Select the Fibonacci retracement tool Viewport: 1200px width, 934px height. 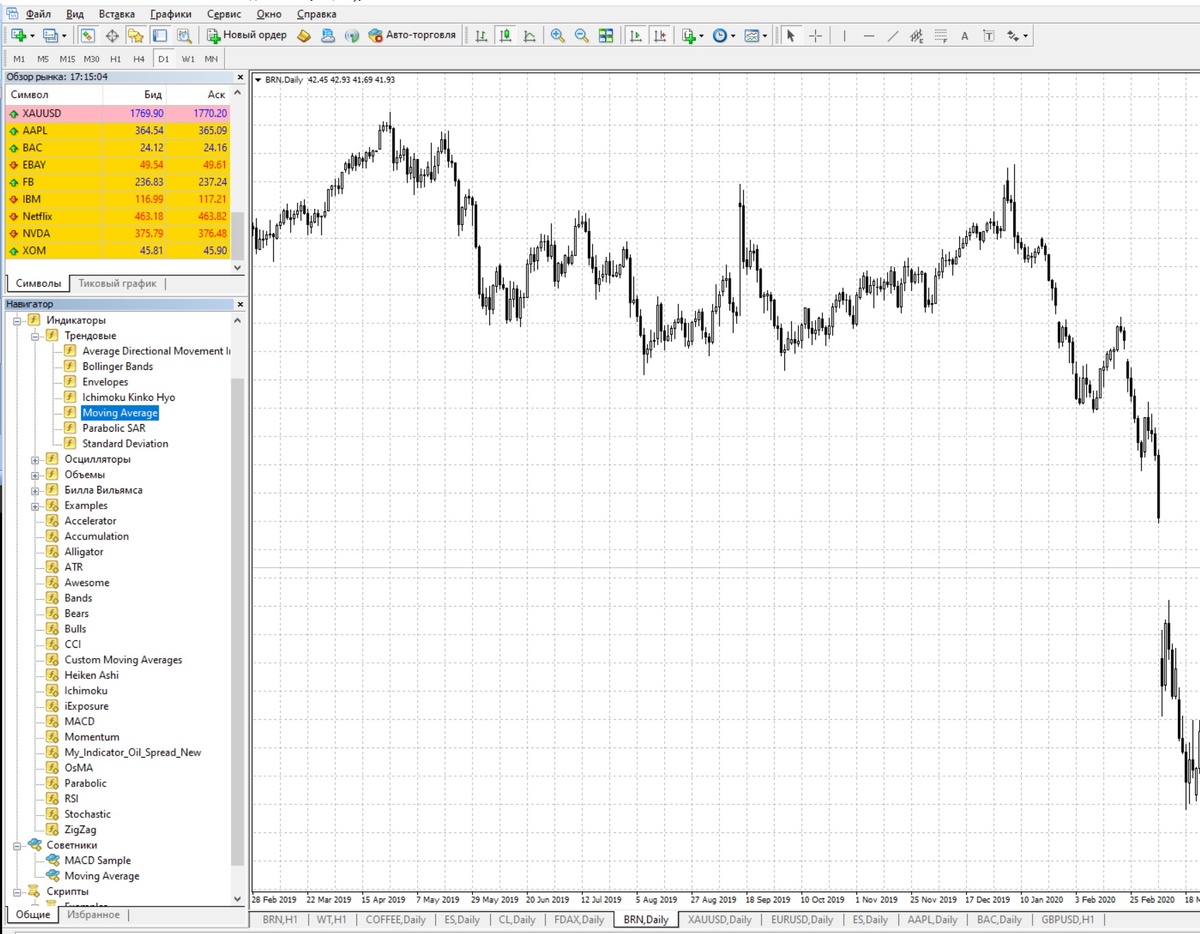(941, 36)
